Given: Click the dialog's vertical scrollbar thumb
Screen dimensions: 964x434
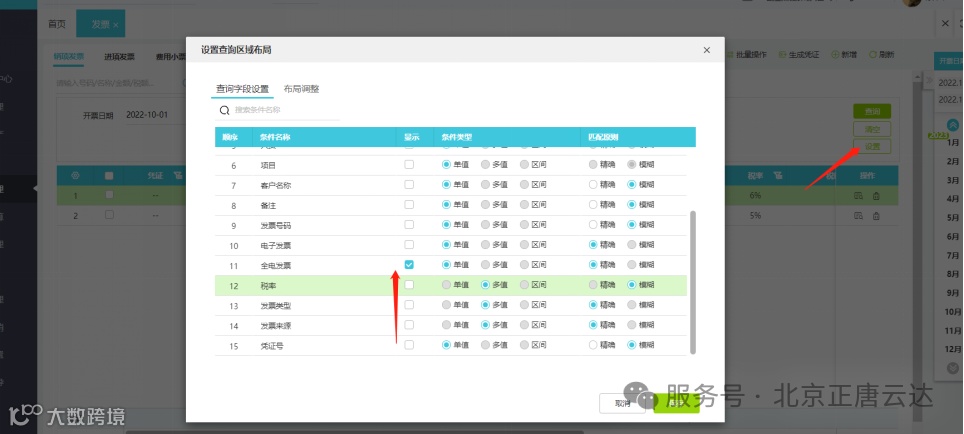Looking at the screenshot, I should [693, 282].
